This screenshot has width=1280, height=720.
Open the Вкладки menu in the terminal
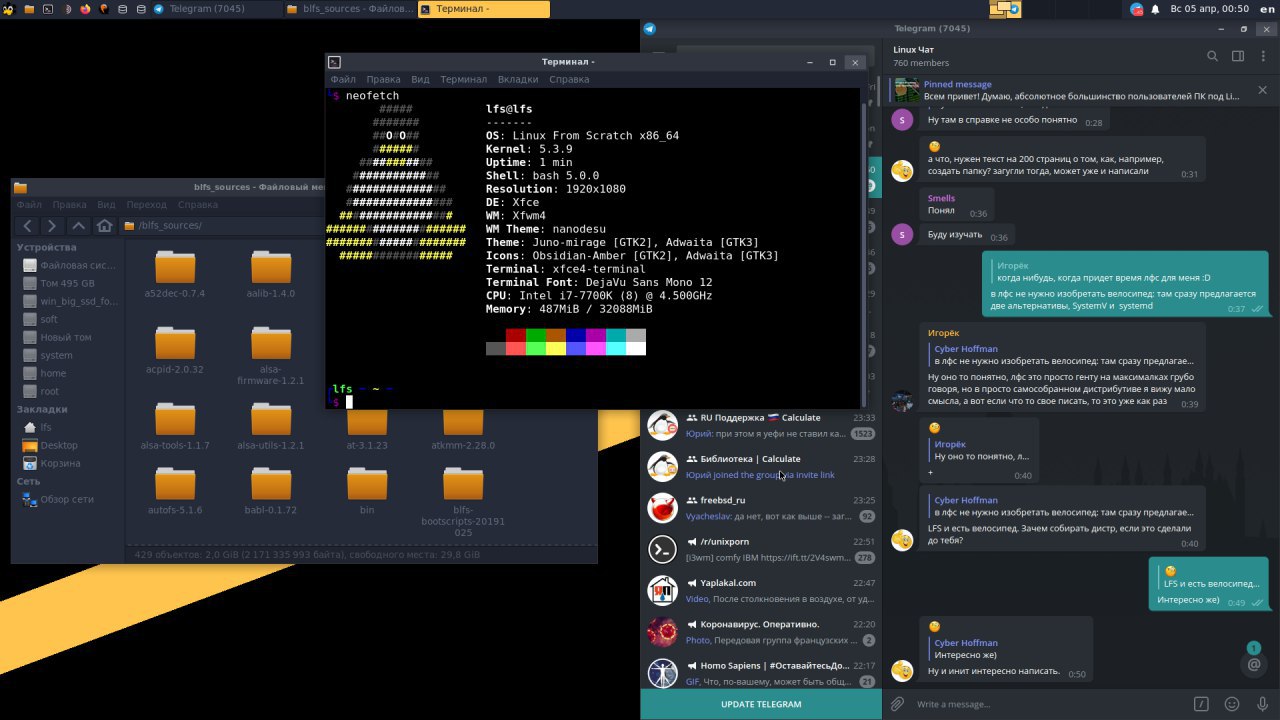coord(518,79)
